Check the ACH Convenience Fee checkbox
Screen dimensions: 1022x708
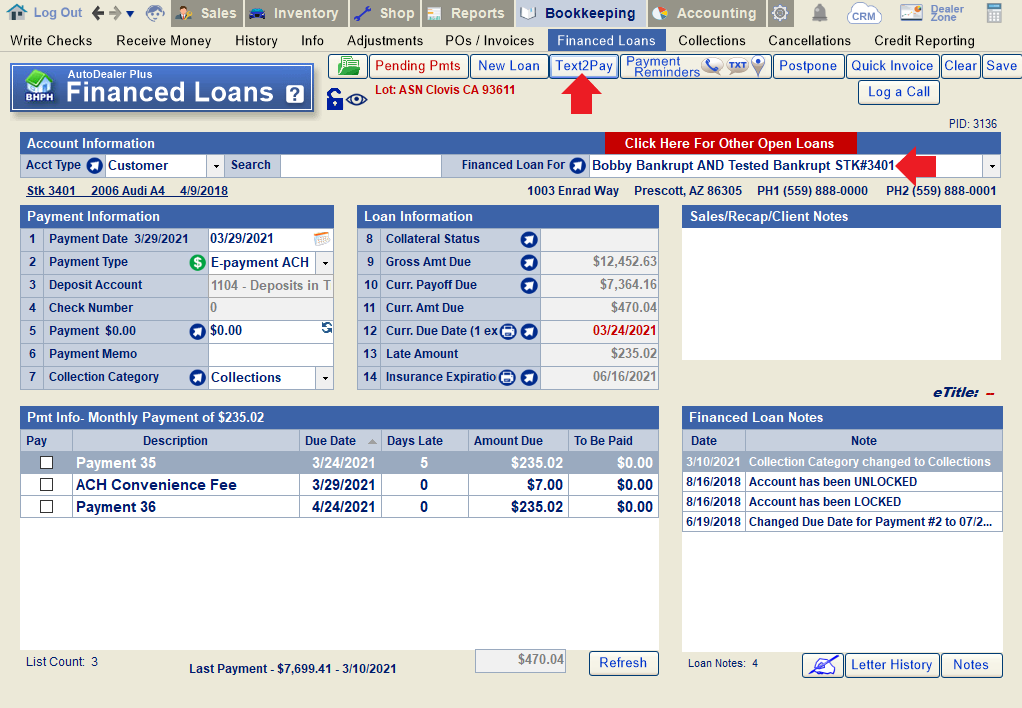pyautogui.click(x=46, y=485)
